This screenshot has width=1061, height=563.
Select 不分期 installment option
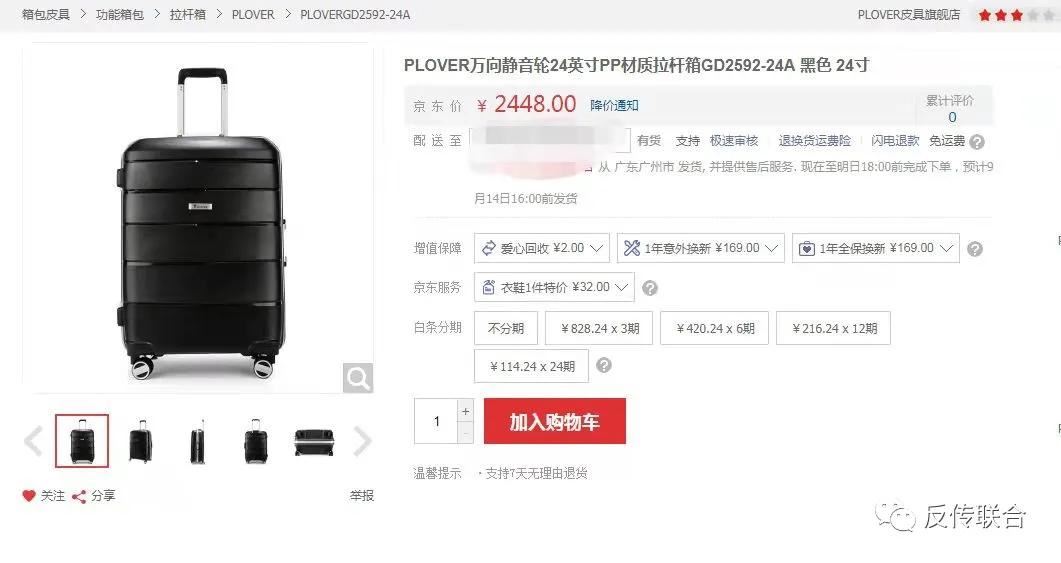click(x=506, y=328)
